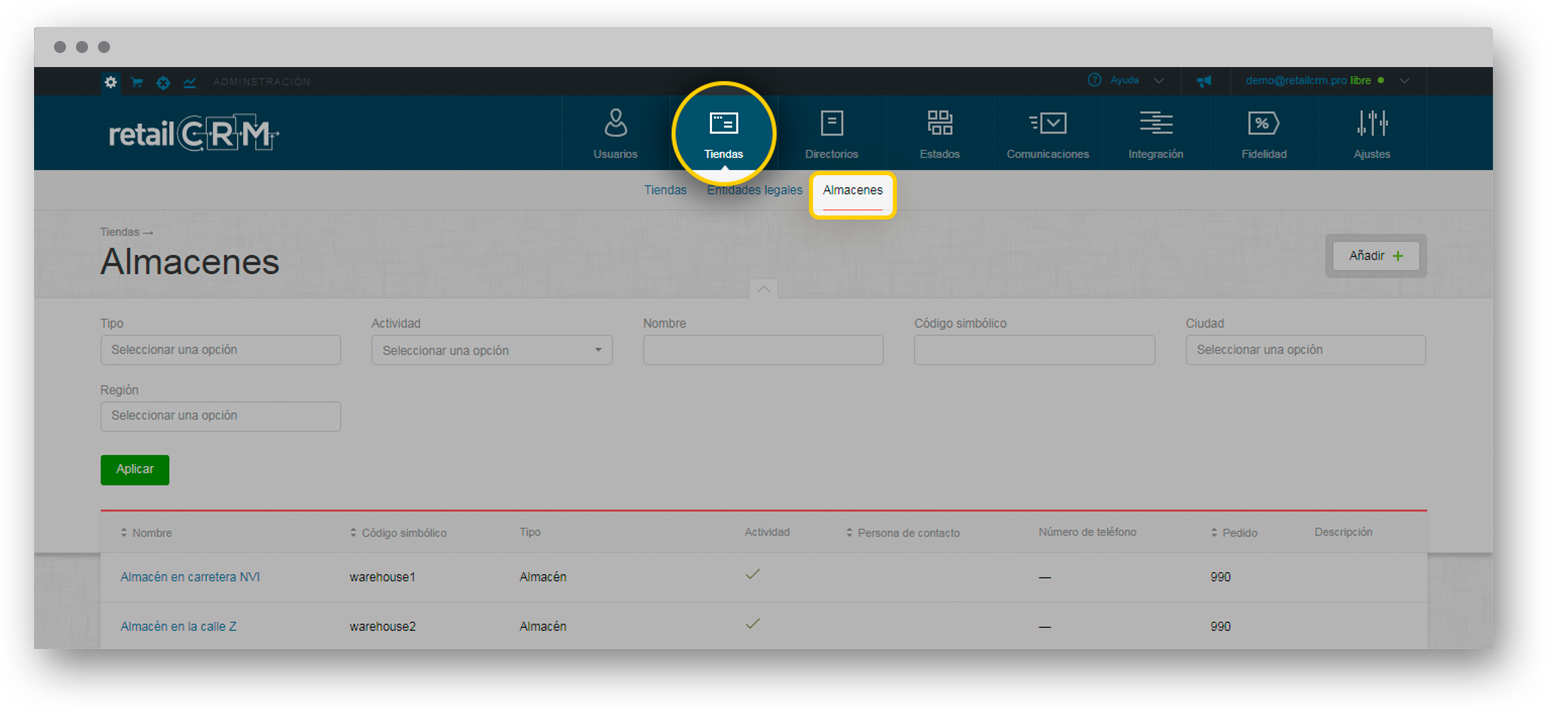Open the demo@retailcrm.pro account menu
Screen dimensions: 1555x726
click(1328, 80)
